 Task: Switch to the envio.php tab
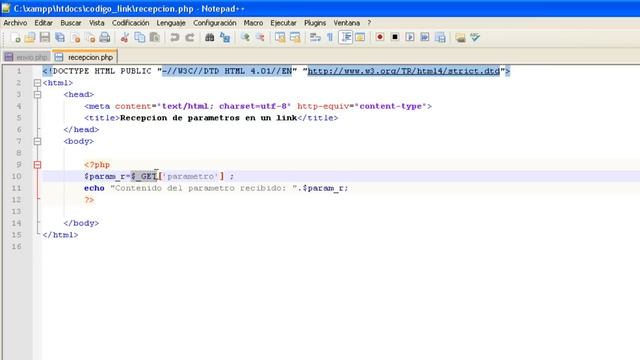(27, 57)
